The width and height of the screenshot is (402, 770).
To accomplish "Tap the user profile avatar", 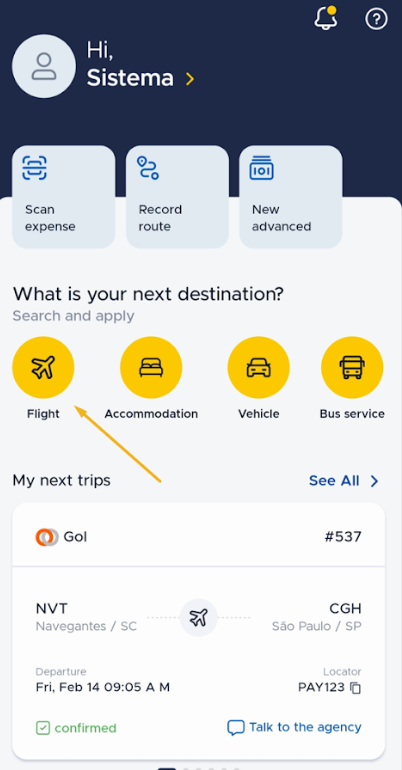I will 44,66.
